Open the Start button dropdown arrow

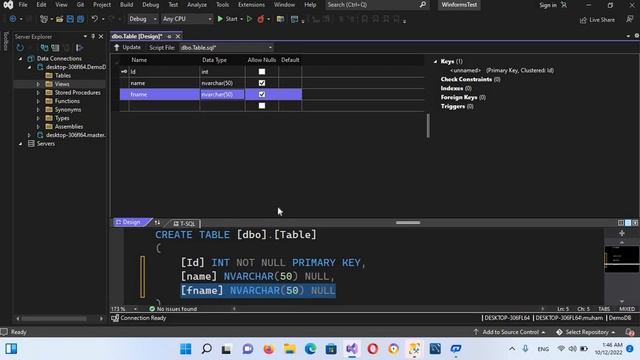point(241,19)
